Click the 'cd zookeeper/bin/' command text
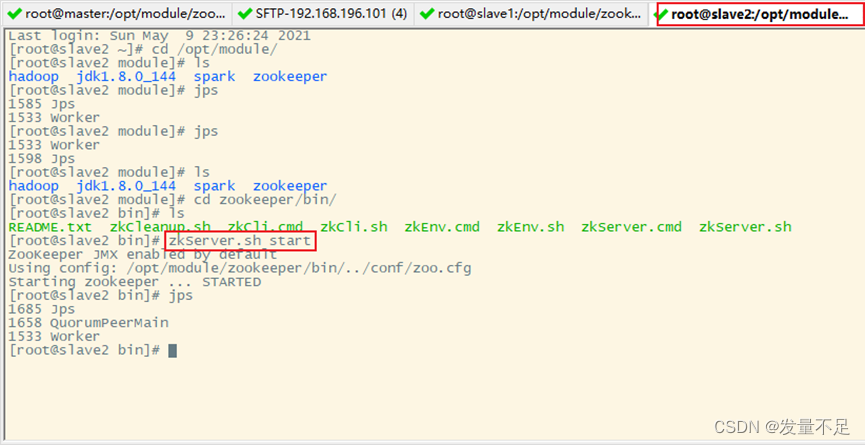 pyautogui.click(x=265, y=200)
